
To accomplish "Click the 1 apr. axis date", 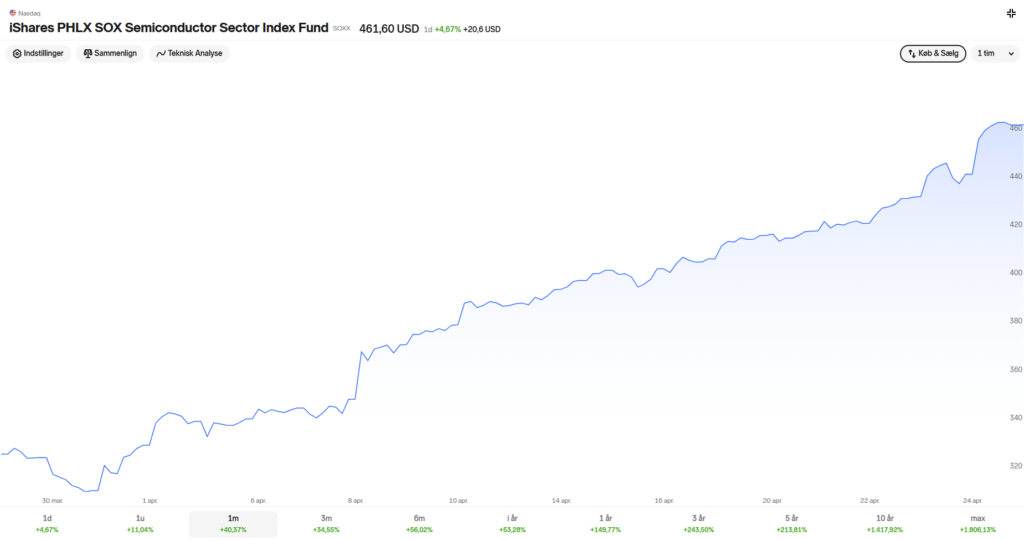I will 150,501.
